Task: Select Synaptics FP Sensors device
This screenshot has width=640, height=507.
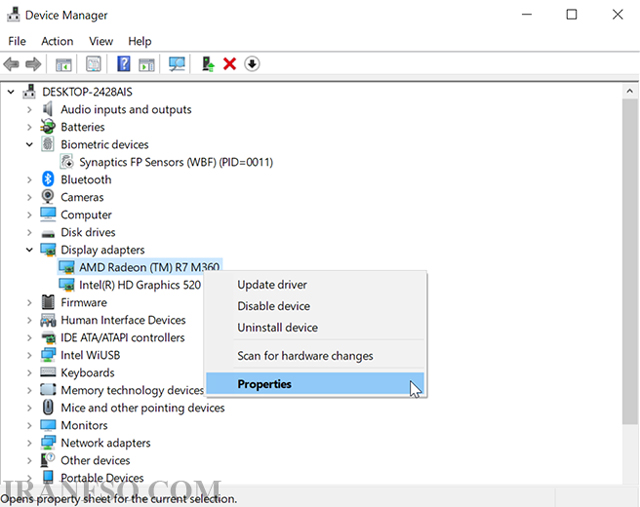Action: point(176,162)
